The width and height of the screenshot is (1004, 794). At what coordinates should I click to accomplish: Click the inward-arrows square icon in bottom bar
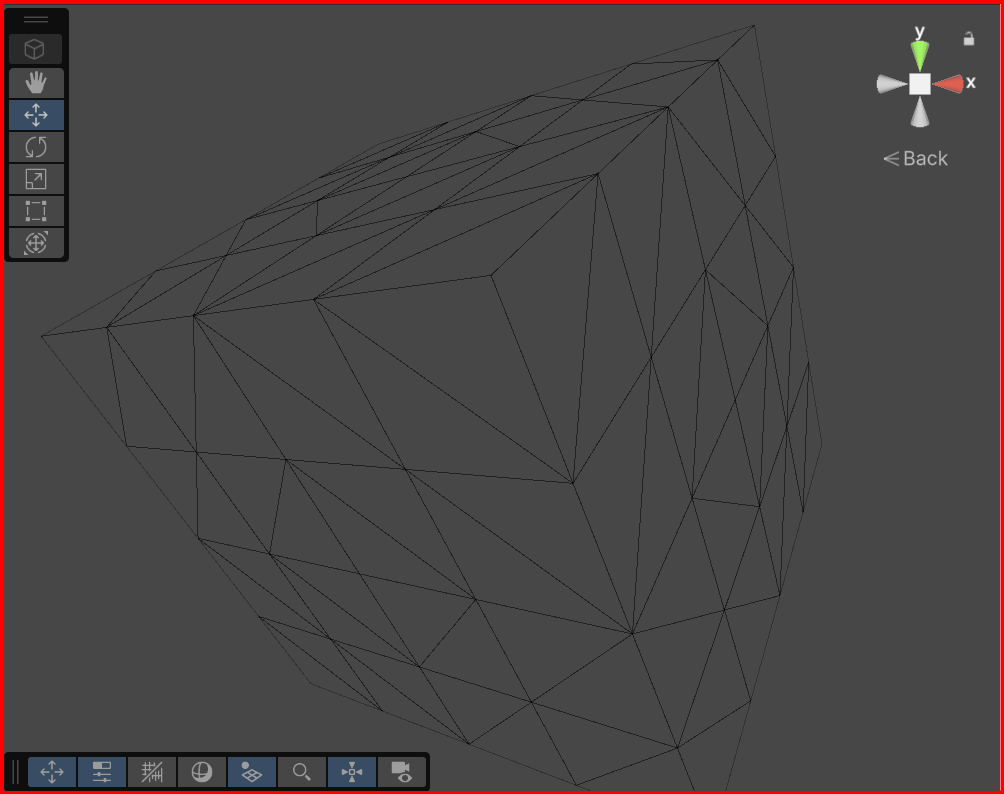coord(352,772)
